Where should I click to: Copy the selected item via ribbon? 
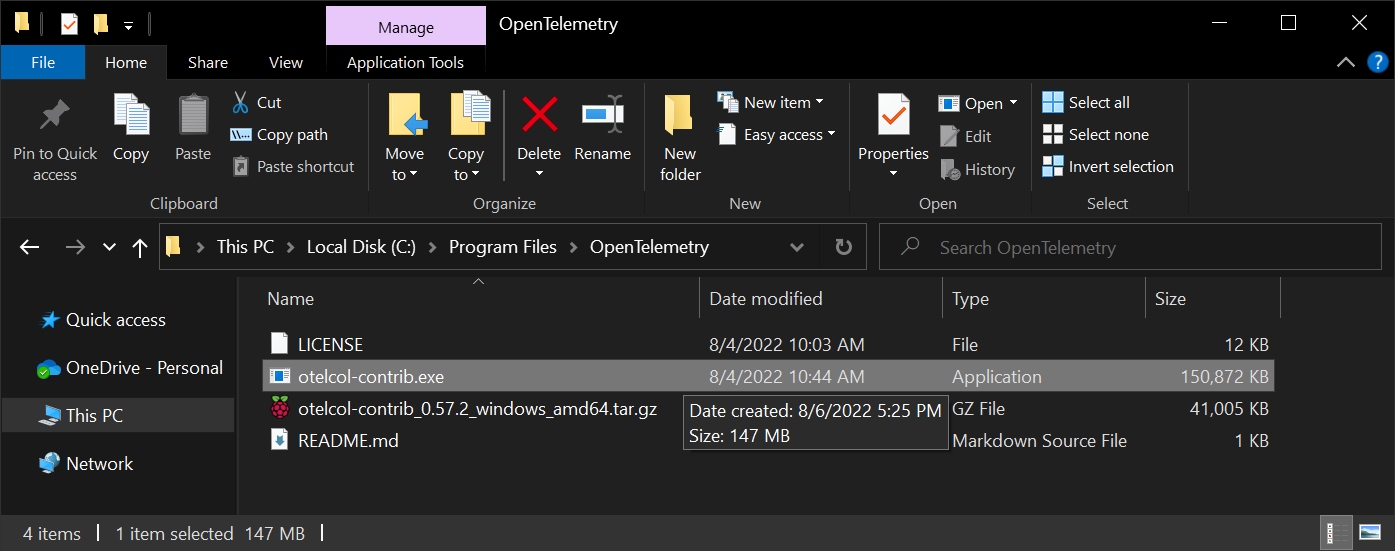point(130,128)
